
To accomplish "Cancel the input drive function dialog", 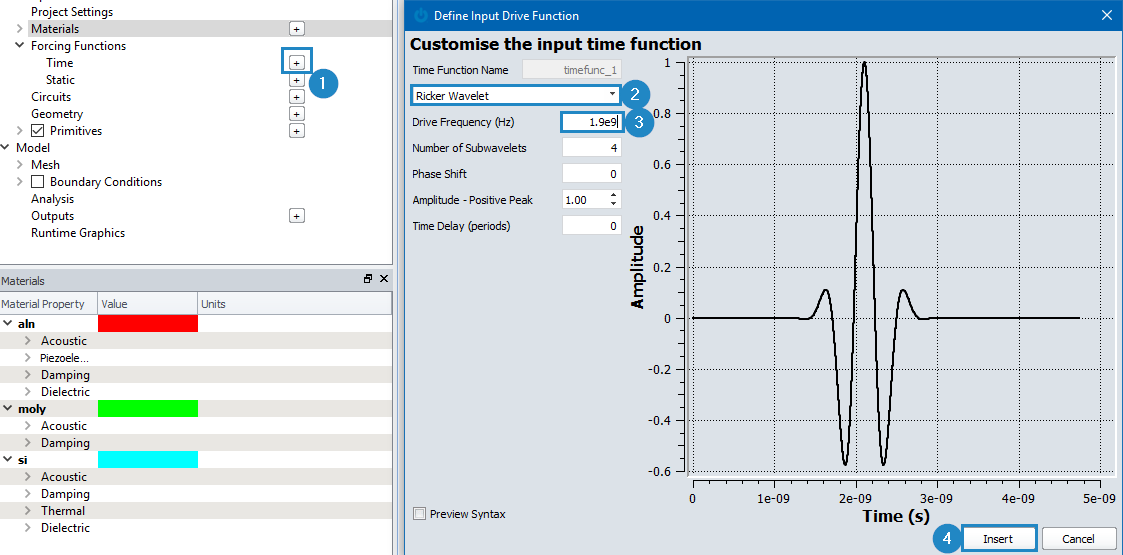I will (1079, 539).
